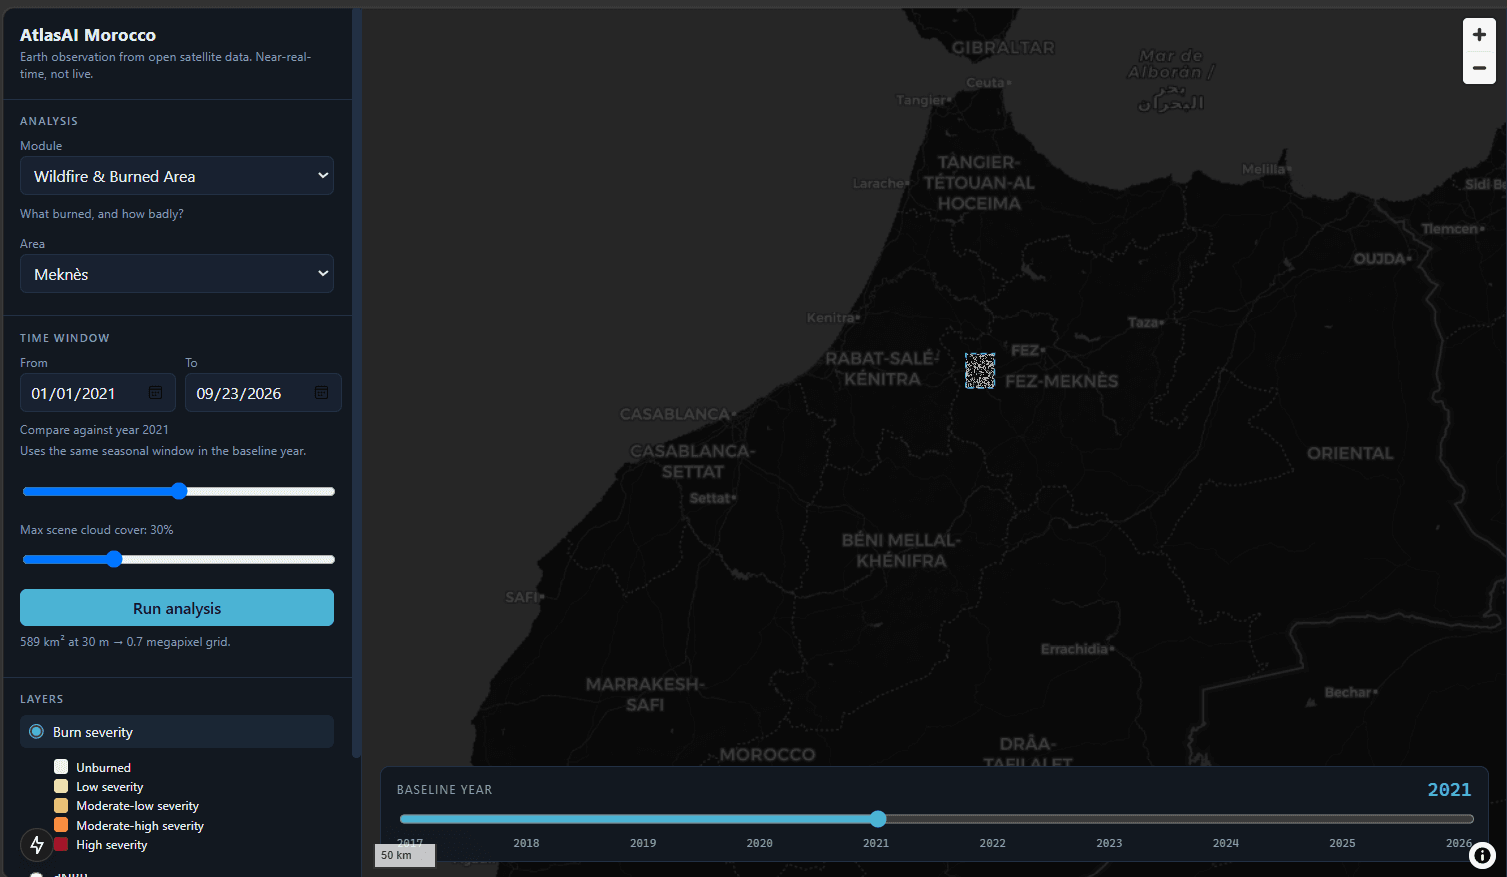Click the Moderate-low severity legend swatch

click(61, 806)
